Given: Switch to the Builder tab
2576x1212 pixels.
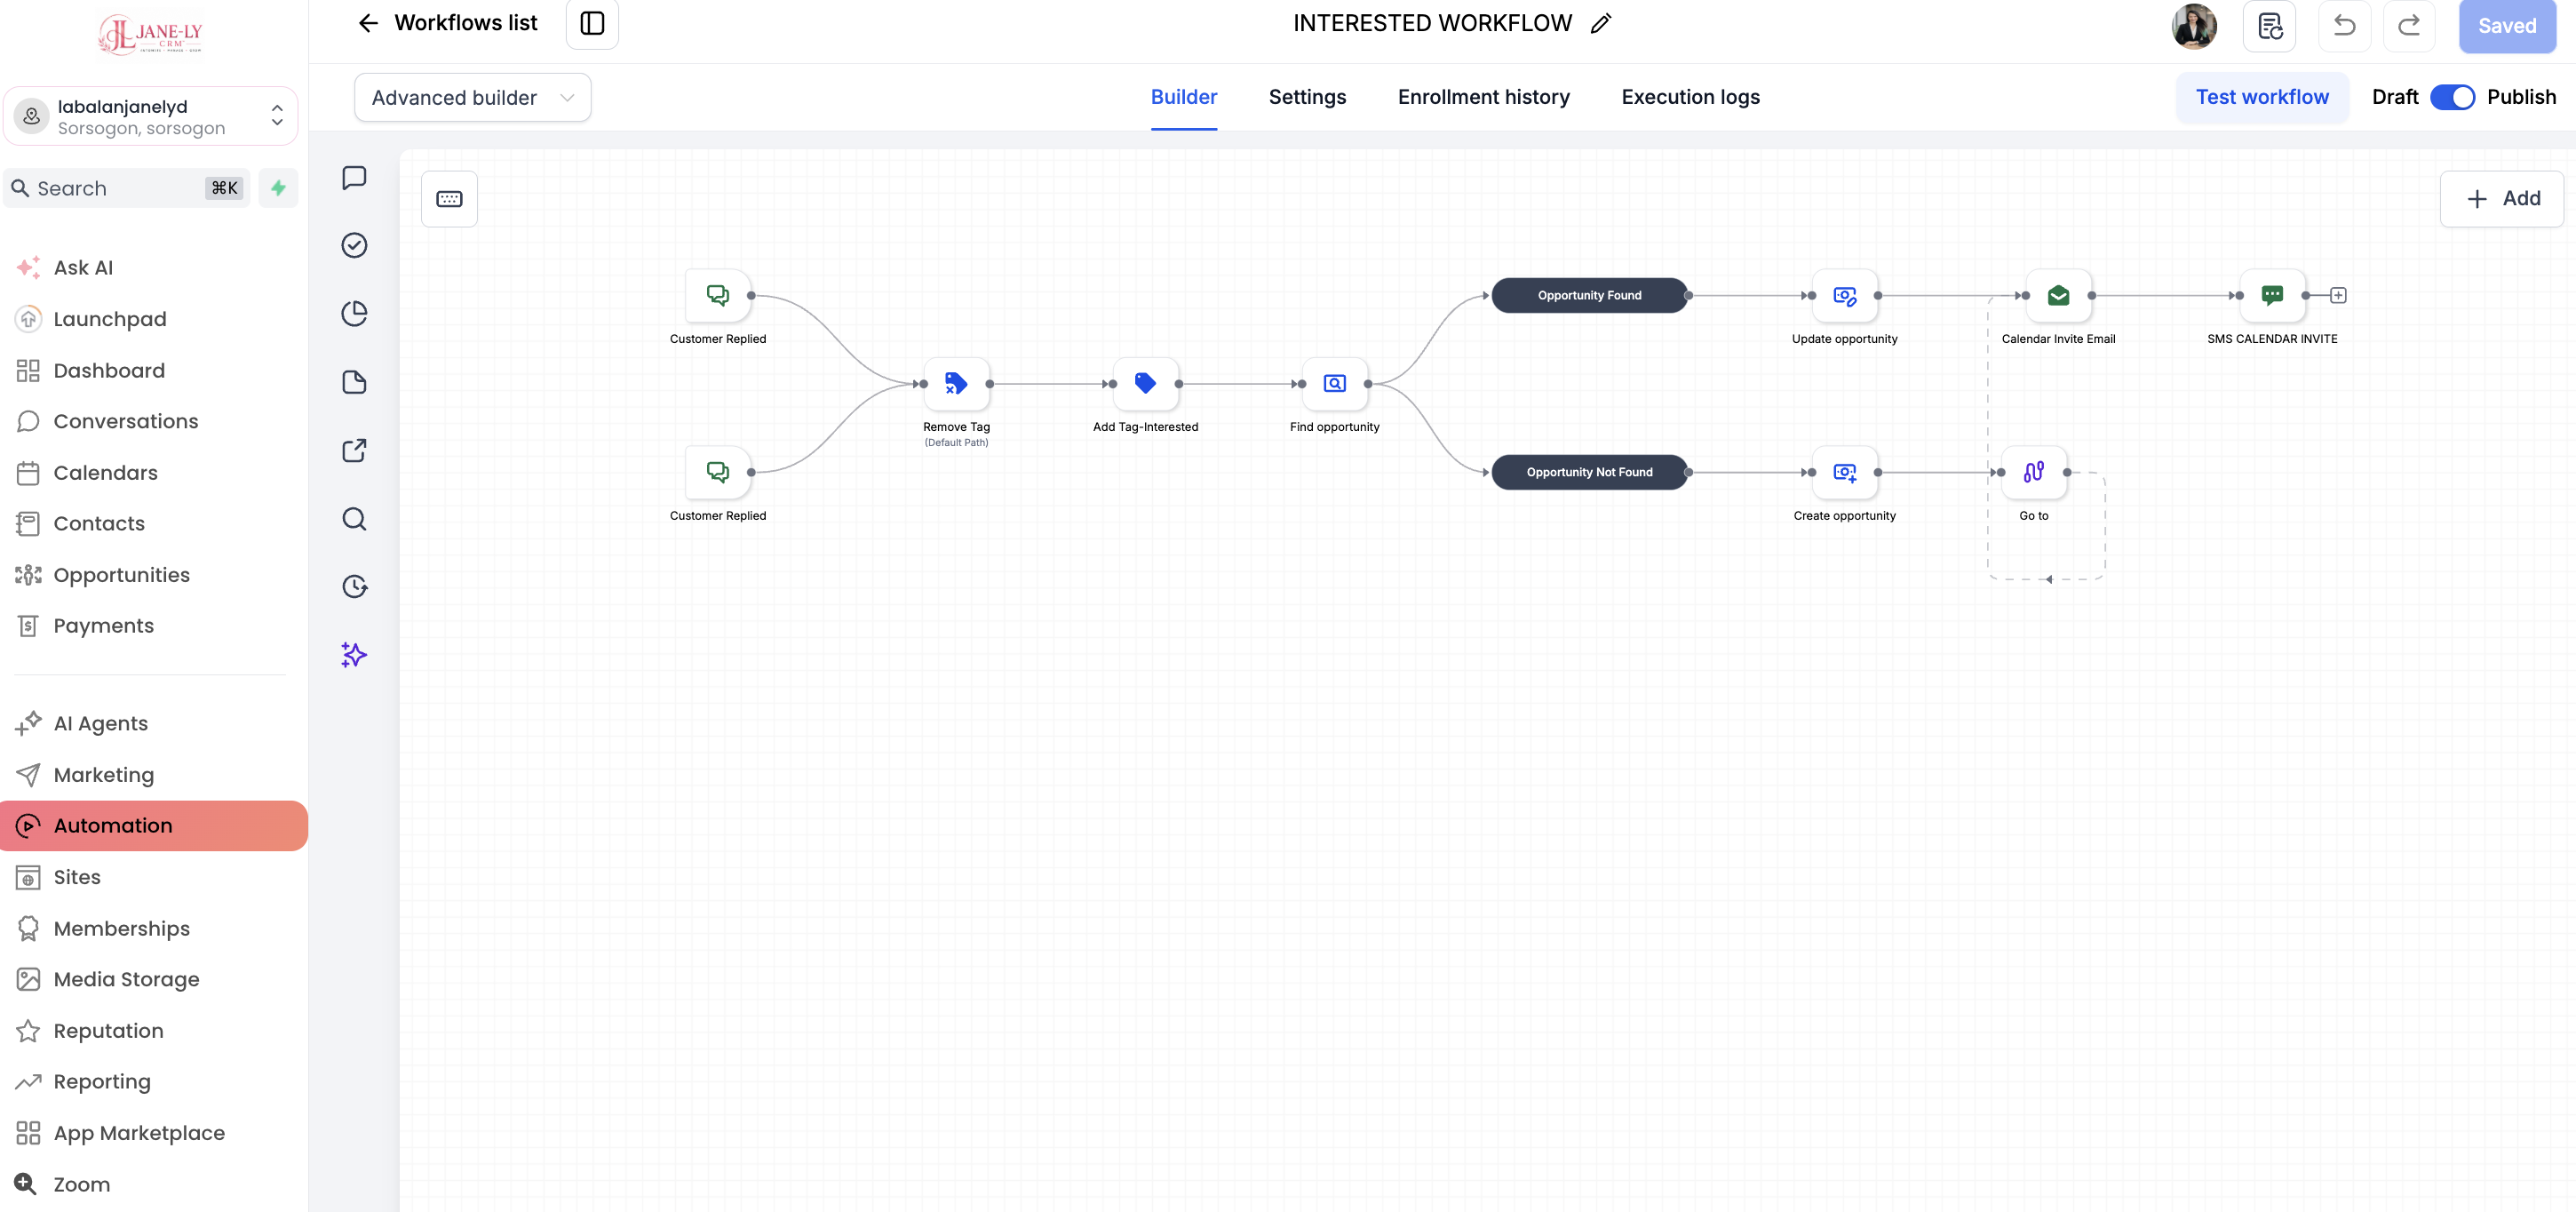Looking at the screenshot, I should coord(1183,97).
